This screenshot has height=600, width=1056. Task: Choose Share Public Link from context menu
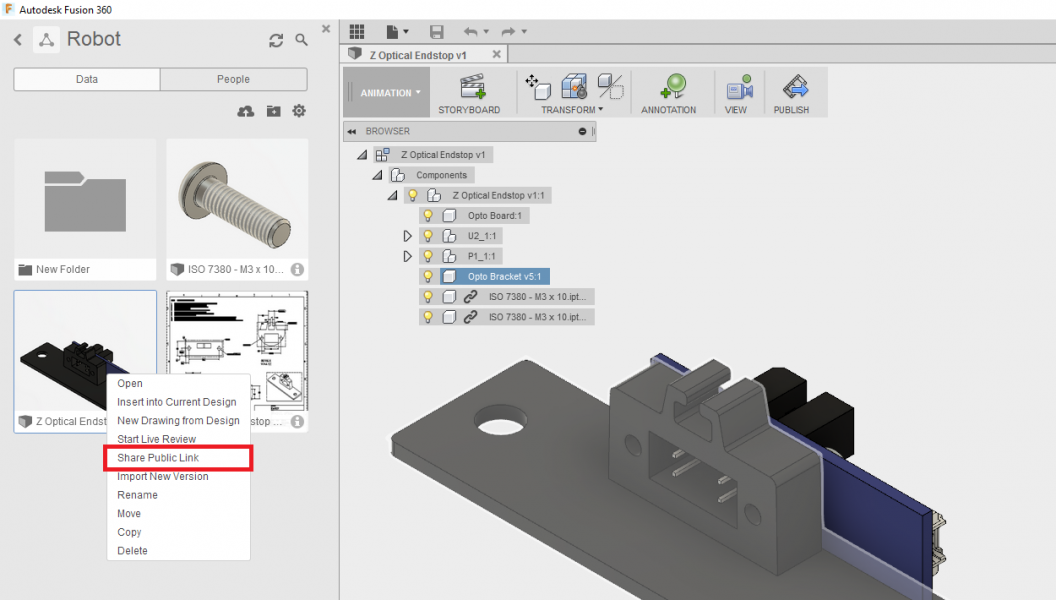pos(158,458)
